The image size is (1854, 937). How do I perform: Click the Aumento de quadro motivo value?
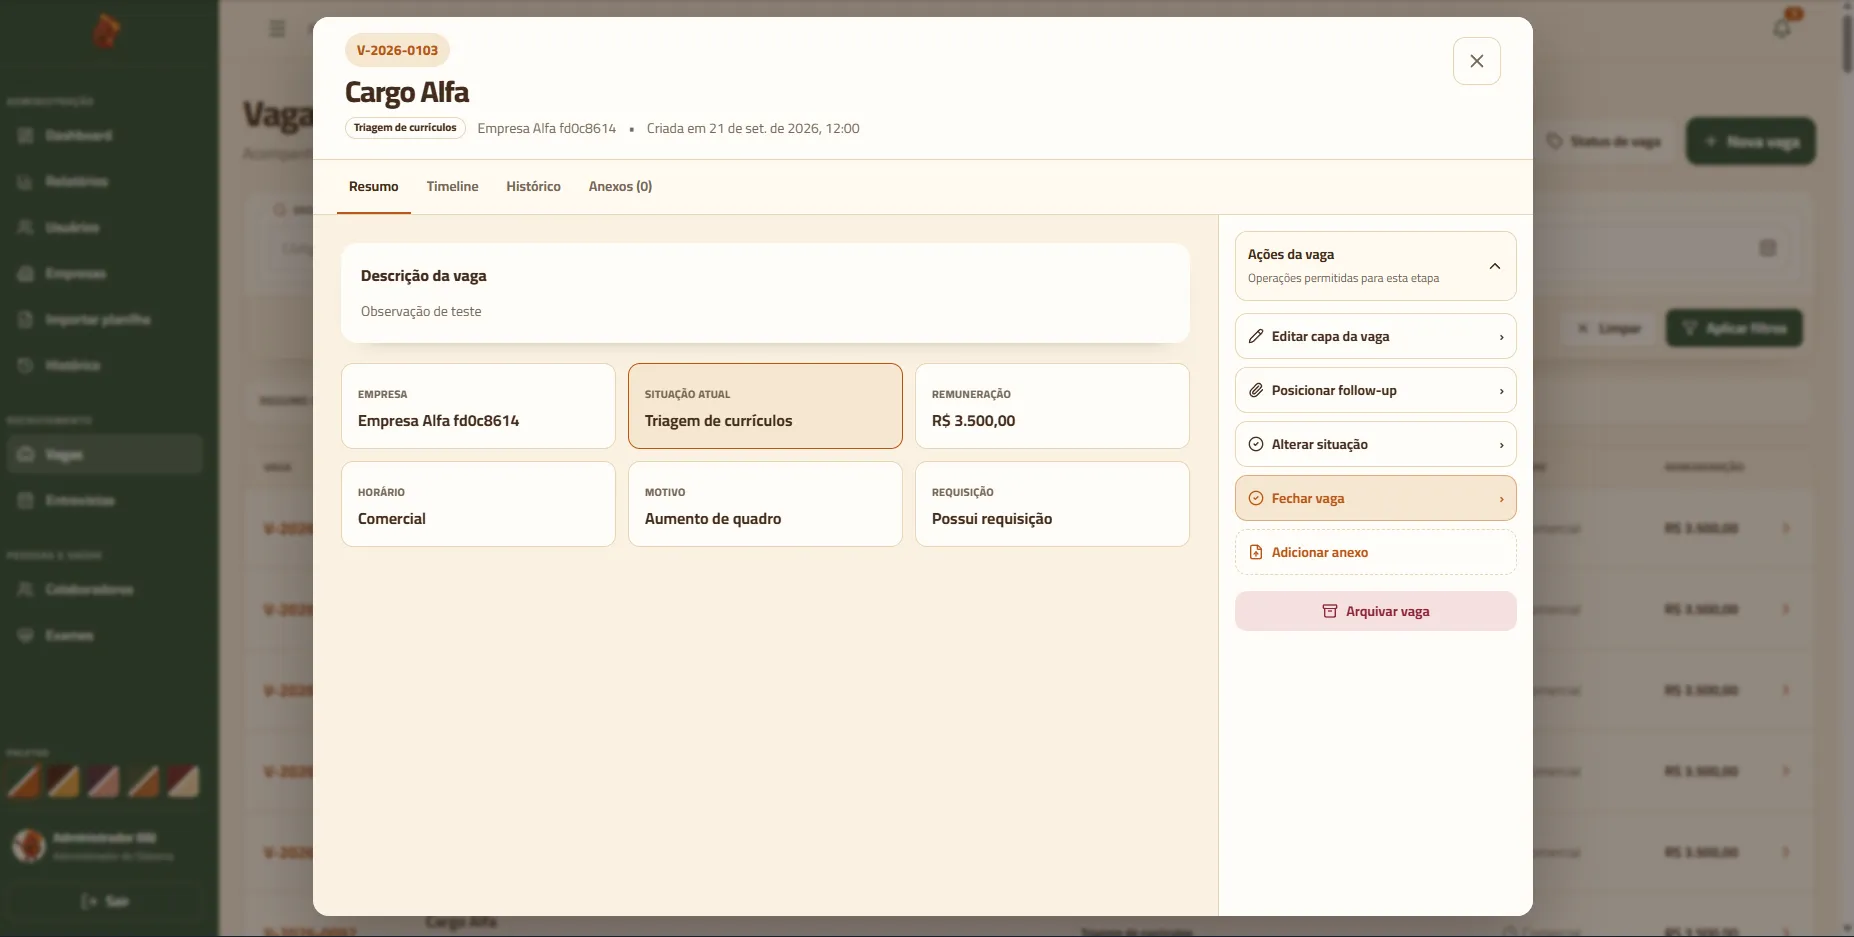[713, 519]
